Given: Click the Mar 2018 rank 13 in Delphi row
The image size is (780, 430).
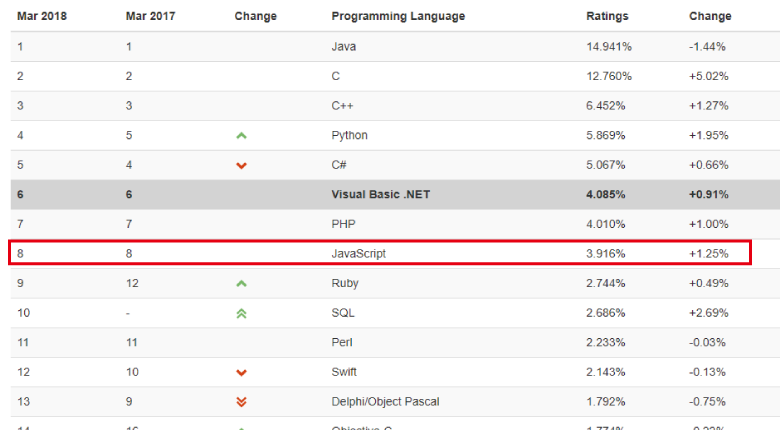Looking at the screenshot, I should [x=23, y=402].
